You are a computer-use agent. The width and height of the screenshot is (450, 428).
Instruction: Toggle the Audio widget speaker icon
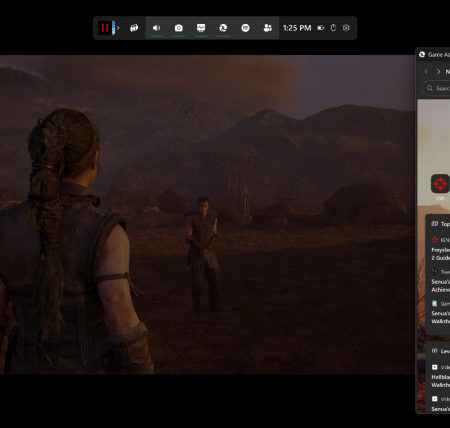tap(156, 28)
